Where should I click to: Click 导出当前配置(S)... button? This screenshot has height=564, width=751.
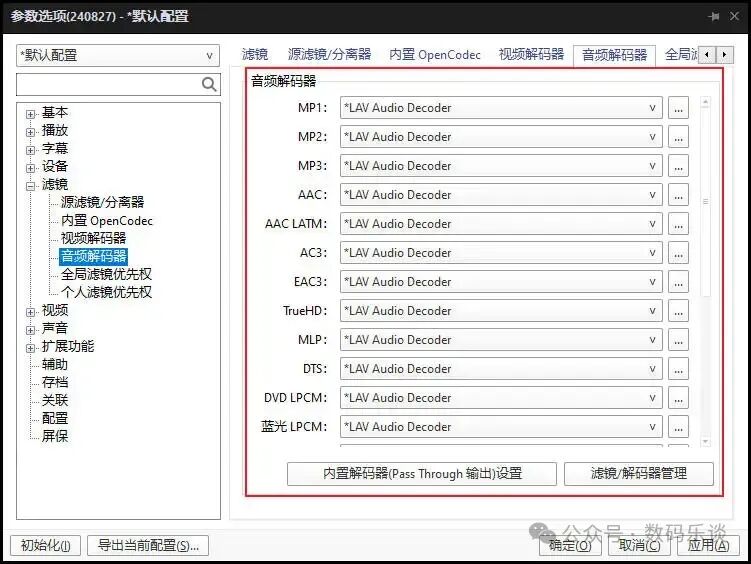coord(148,545)
